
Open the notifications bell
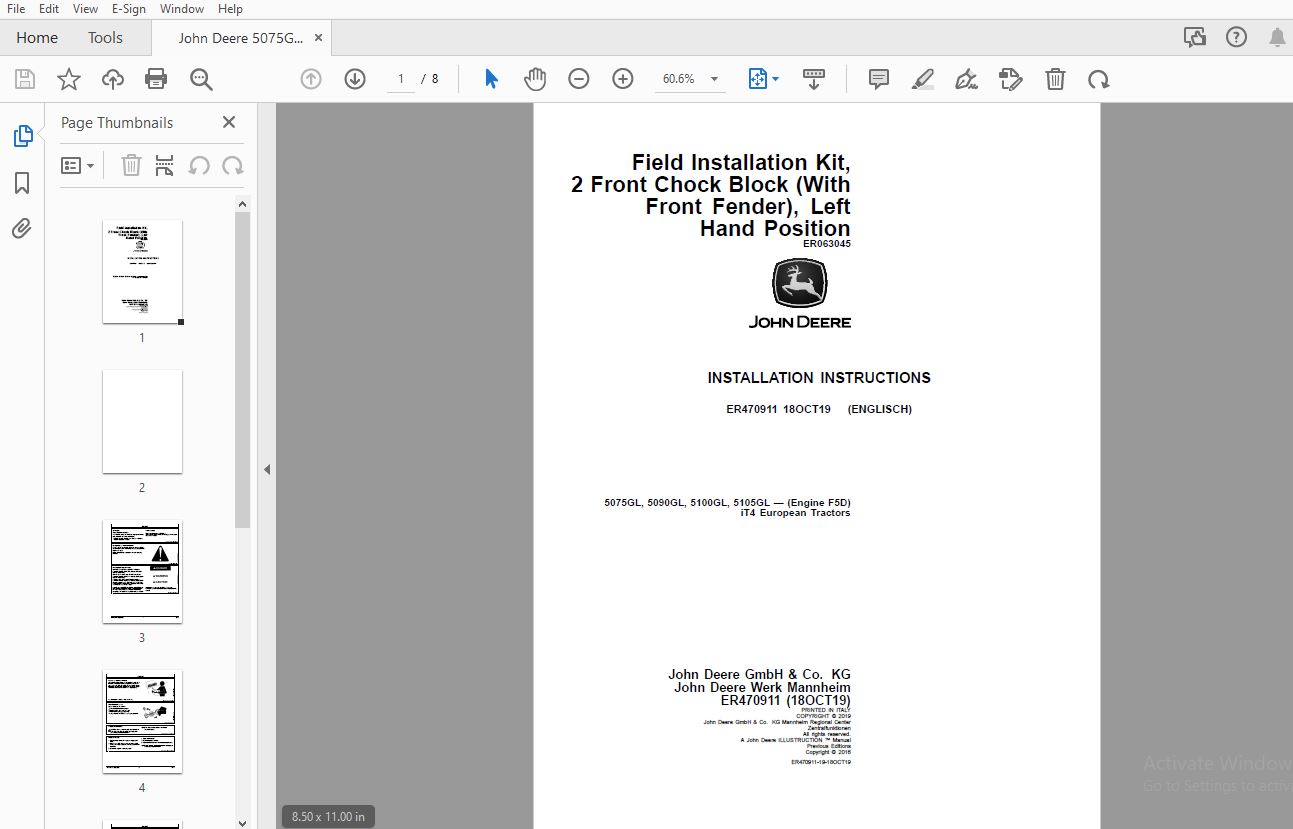click(x=1277, y=38)
